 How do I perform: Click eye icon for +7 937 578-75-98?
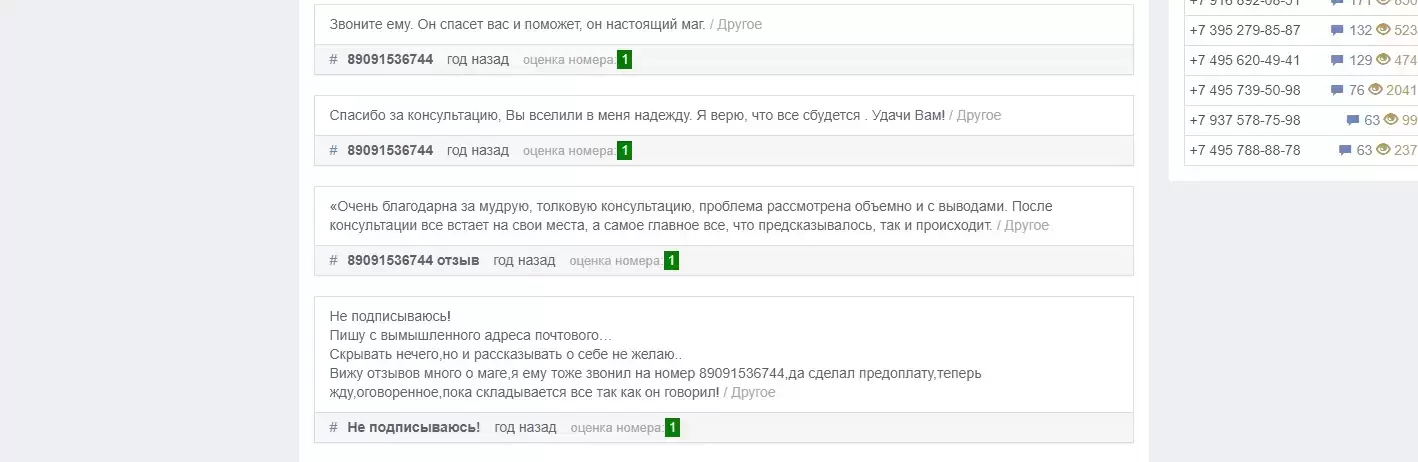point(1391,120)
